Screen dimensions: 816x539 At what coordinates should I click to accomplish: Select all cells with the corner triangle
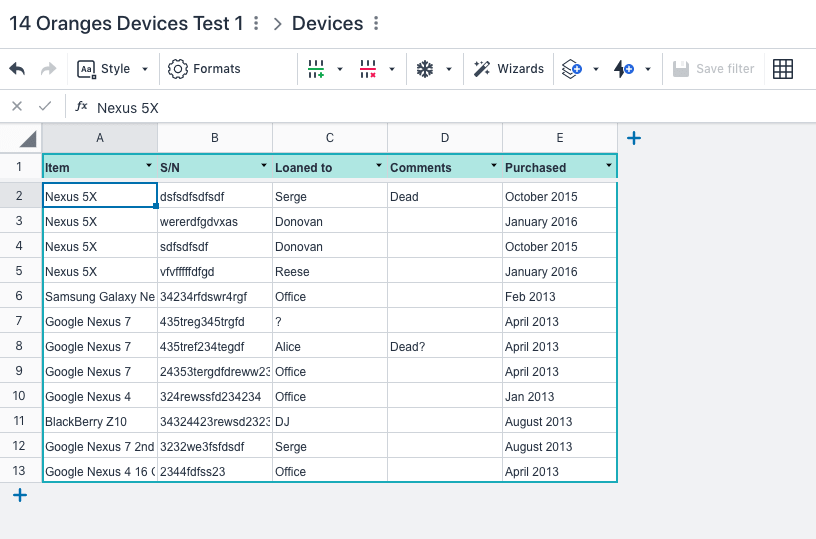27,139
